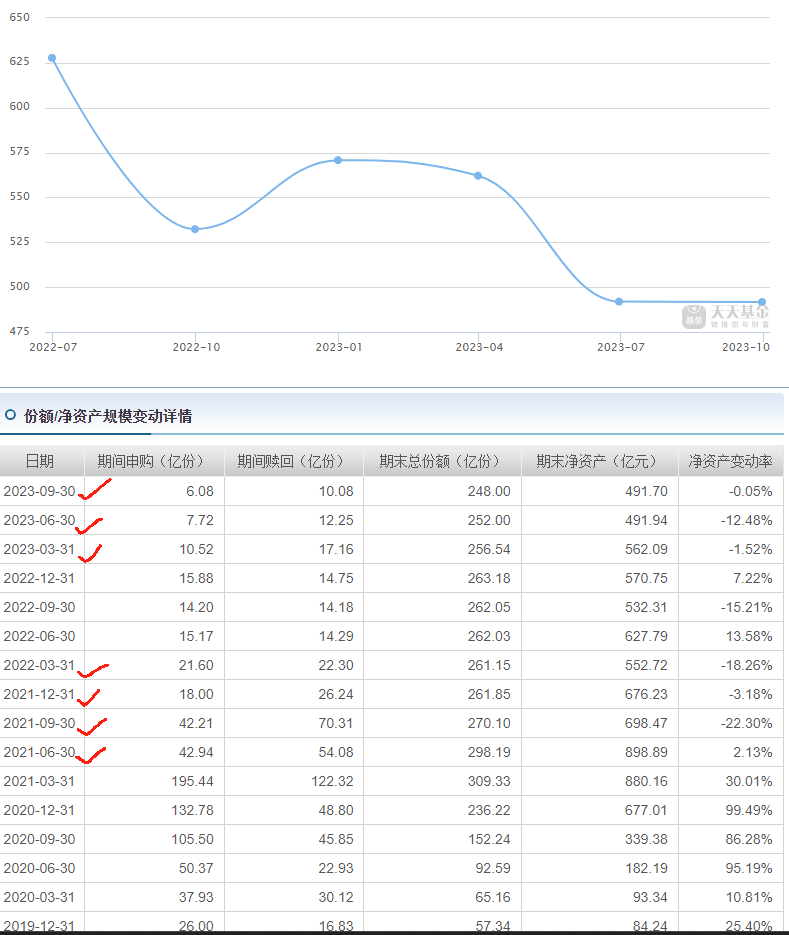The height and width of the screenshot is (935, 789).
Task: Click total shares value 298.19
Action: [x=489, y=752]
